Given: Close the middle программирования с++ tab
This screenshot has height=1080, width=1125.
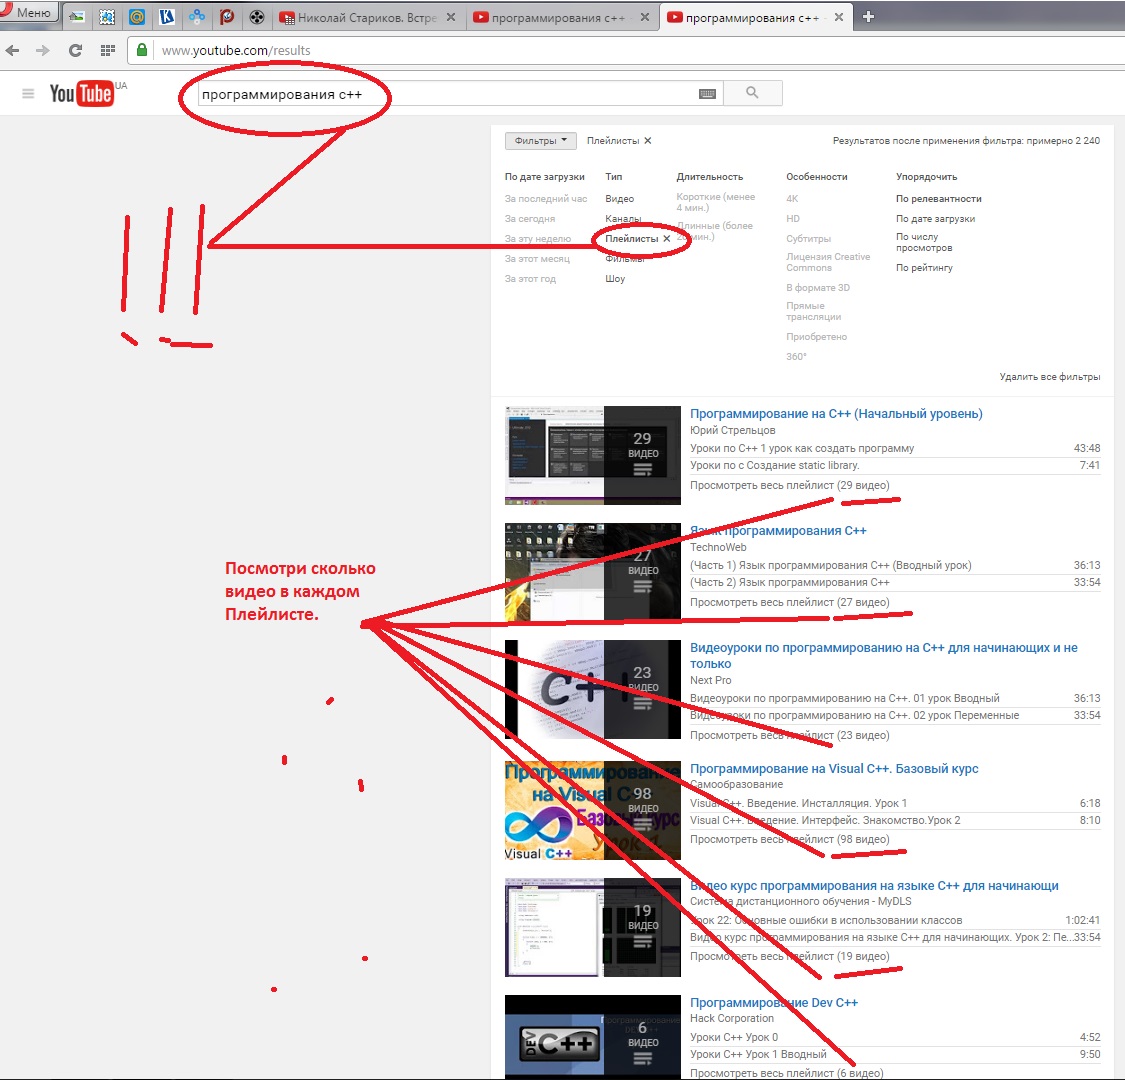Looking at the screenshot, I should point(645,17).
